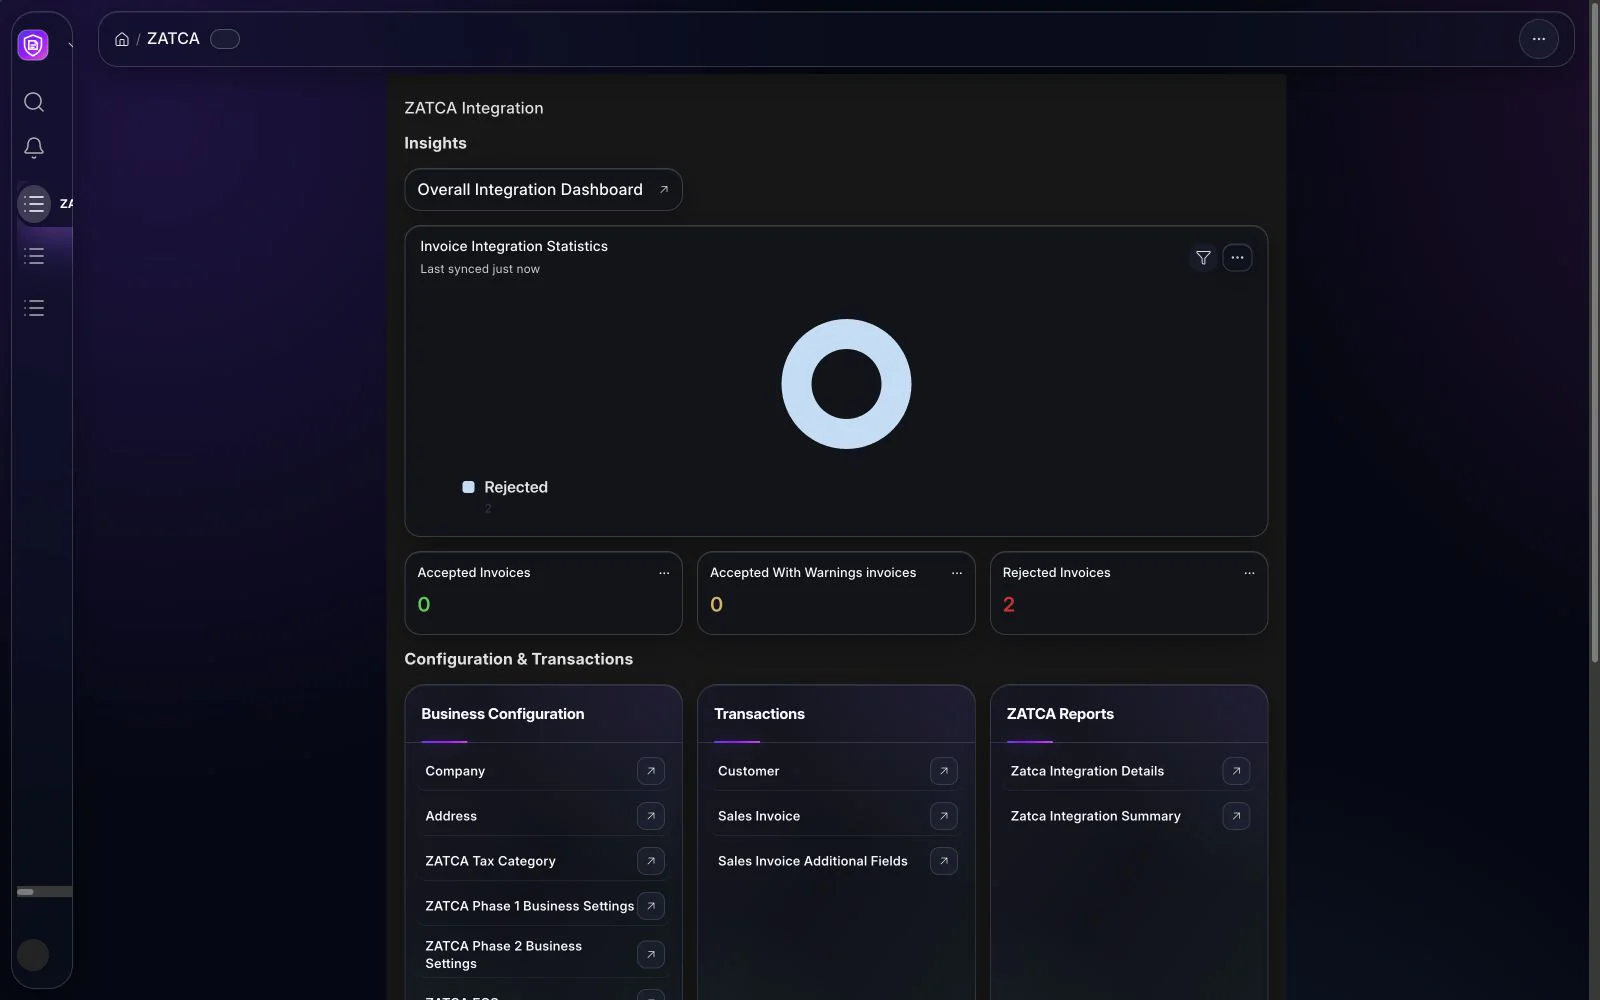Open the chart filter funnel icon
The image size is (1600, 1000).
pyautogui.click(x=1203, y=258)
